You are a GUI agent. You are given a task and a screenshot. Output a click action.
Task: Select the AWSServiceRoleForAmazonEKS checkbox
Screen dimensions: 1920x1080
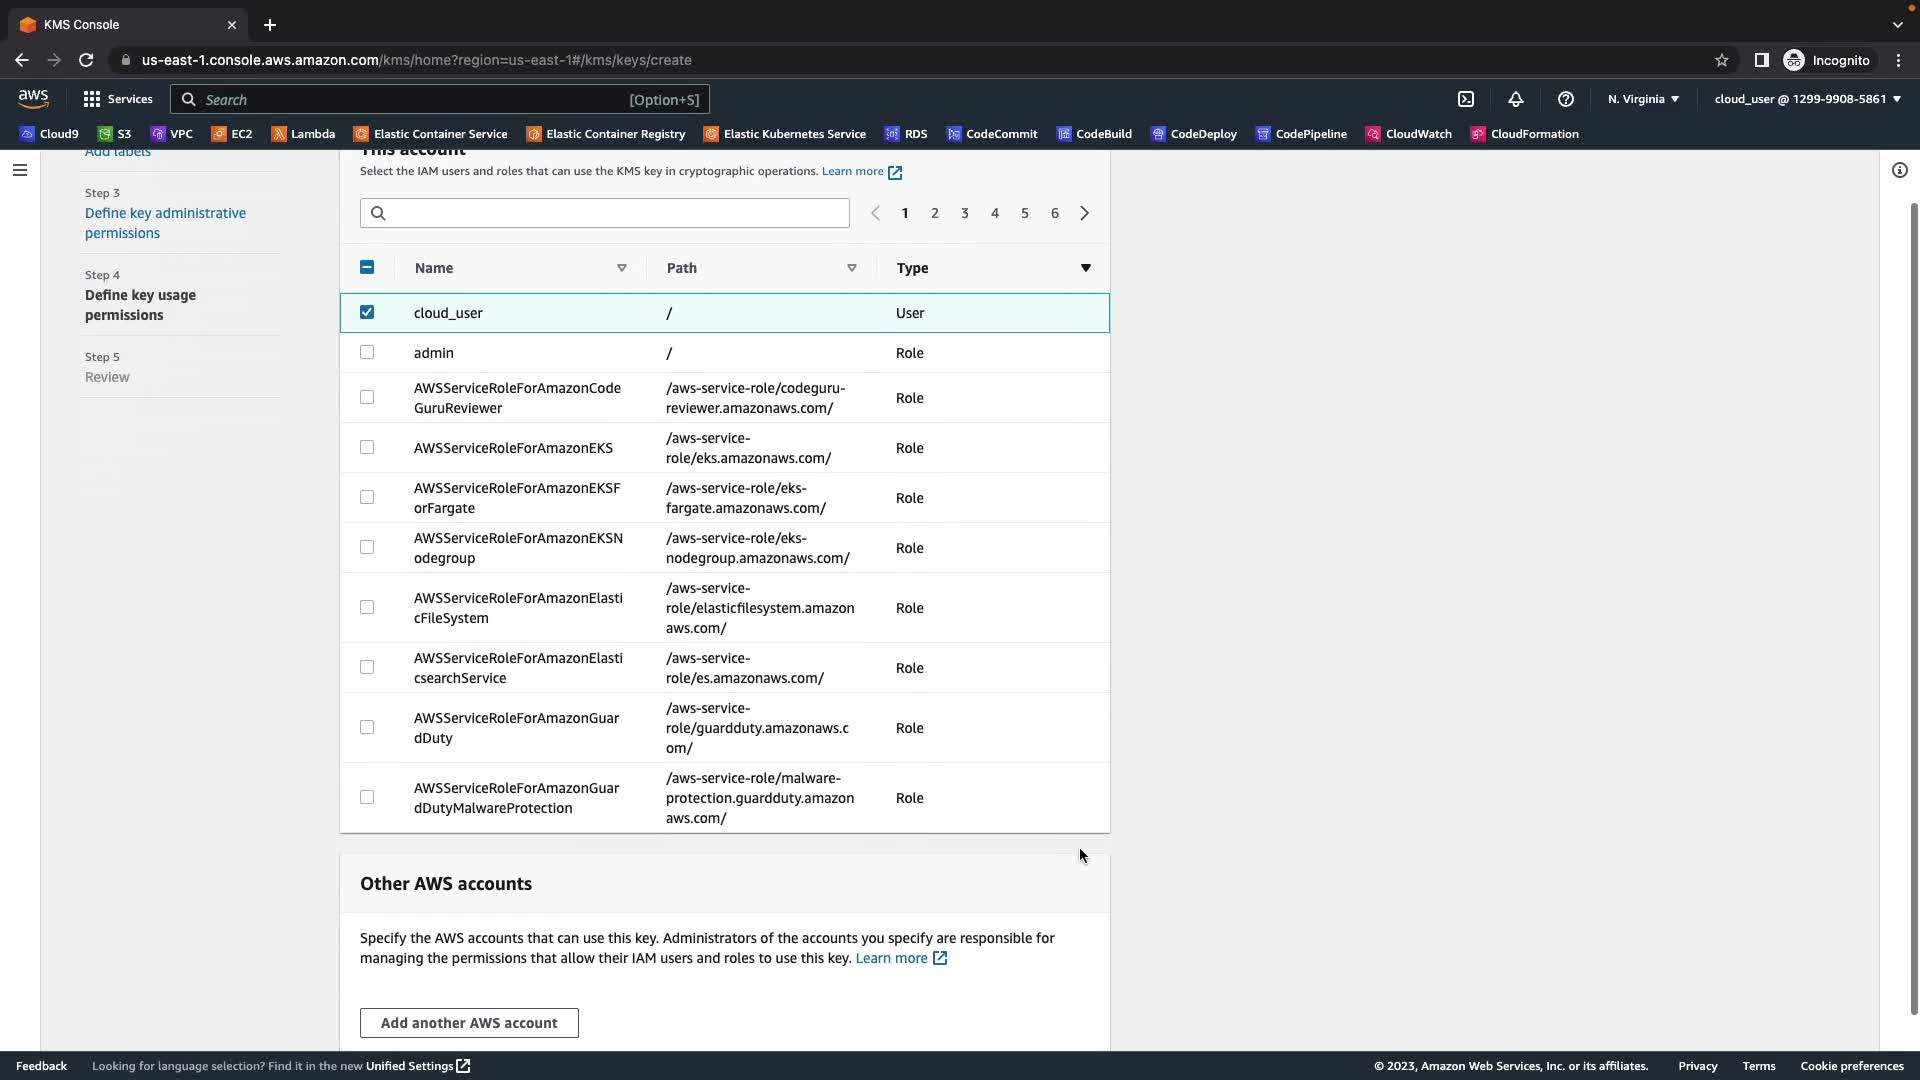tap(367, 447)
